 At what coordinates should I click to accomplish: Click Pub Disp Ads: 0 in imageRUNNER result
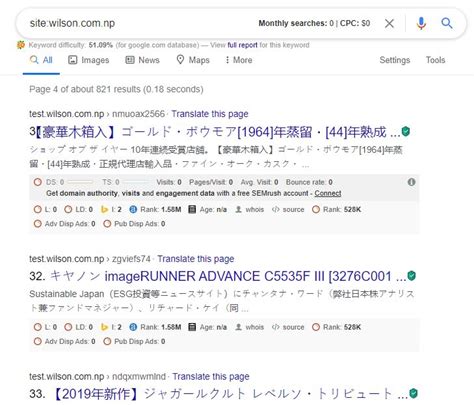coord(134,341)
